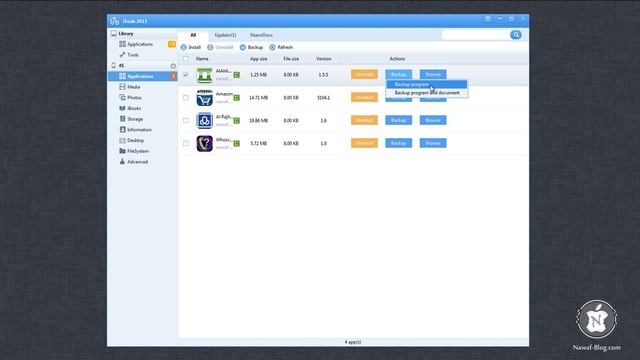Open the Media section
The height and width of the screenshot is (360, 640).
[x=130, y=87]
